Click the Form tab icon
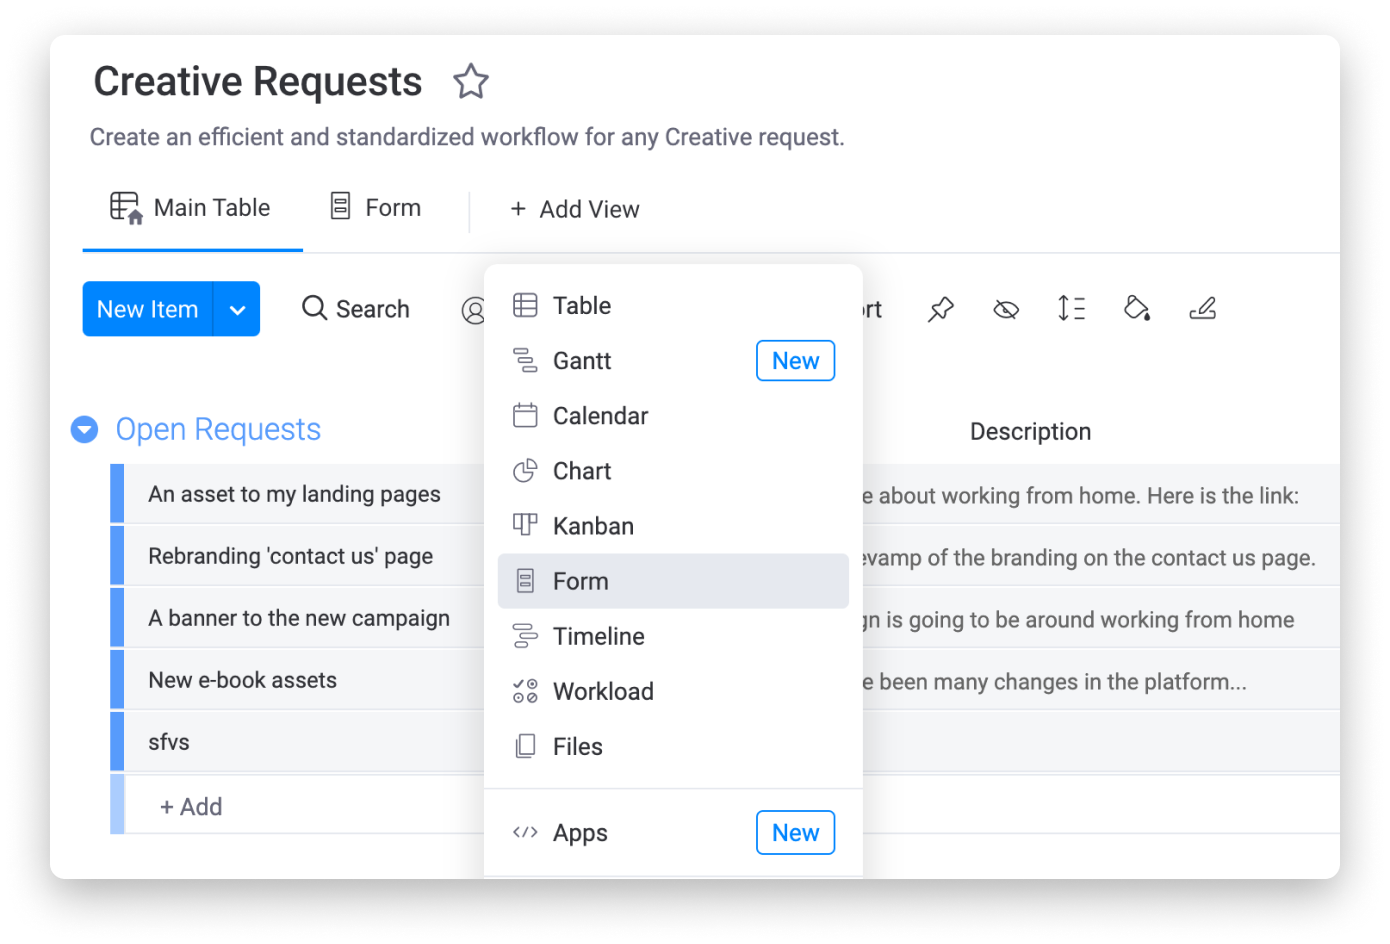The width and height of the screenshot is (1390, 944). [x=340, y=206]
